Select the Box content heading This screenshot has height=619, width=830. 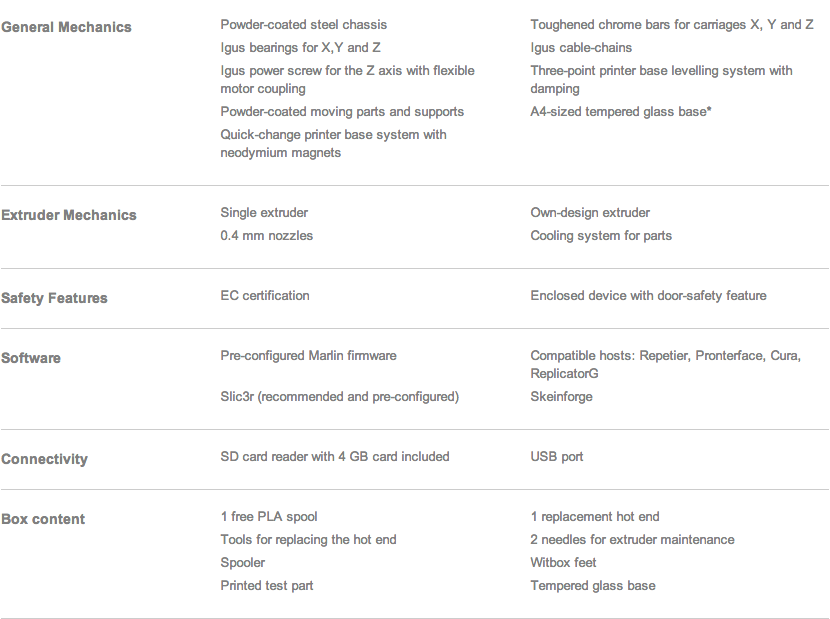point(43,519)
